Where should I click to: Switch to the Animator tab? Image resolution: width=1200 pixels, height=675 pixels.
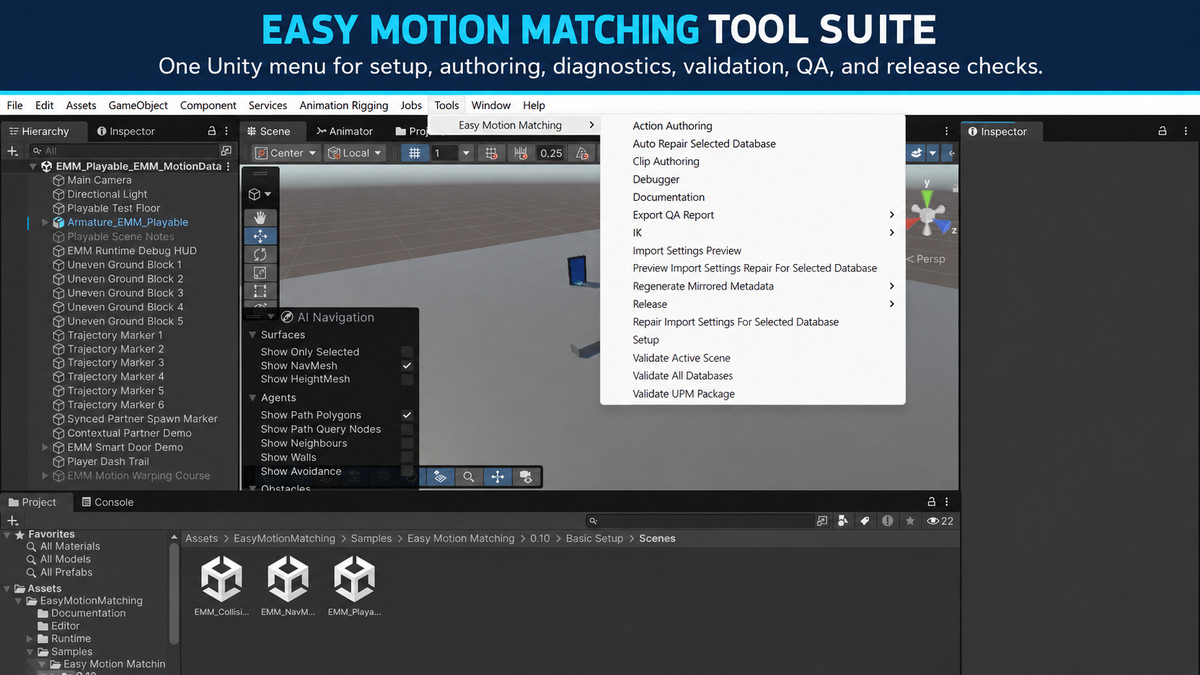[344, 131]
